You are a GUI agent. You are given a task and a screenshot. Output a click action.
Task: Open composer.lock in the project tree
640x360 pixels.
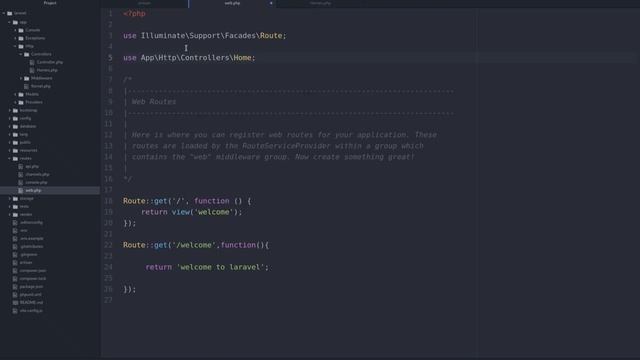tap(33, 278)
